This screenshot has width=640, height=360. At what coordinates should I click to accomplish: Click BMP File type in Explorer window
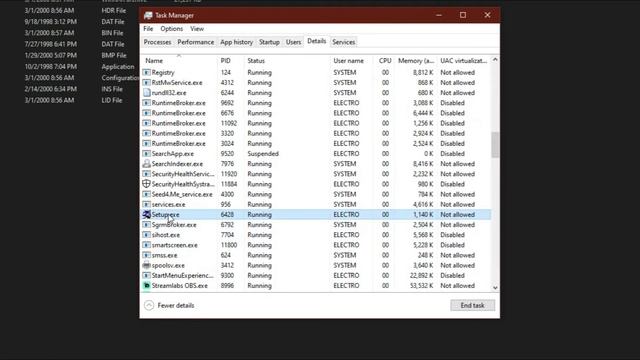[114, 55]
